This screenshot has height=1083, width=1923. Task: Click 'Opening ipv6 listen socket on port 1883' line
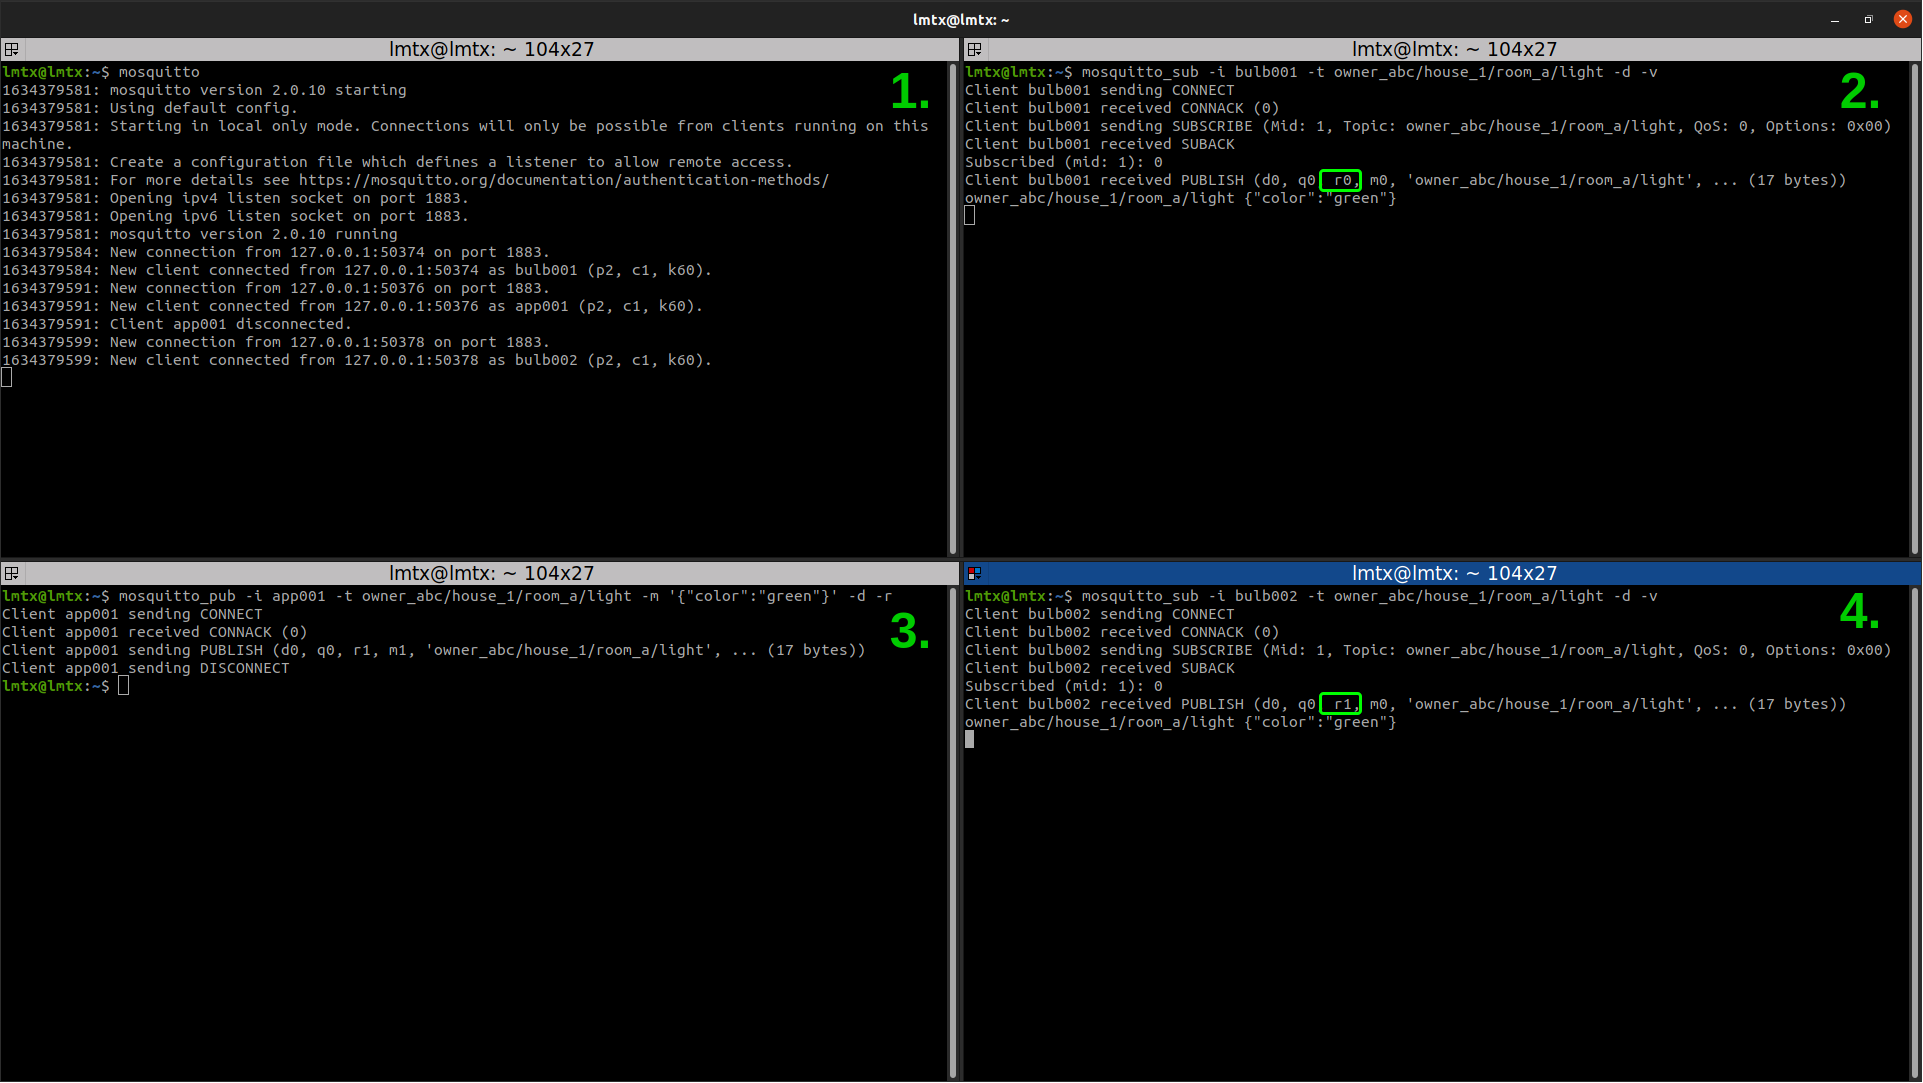click(235, 216)
